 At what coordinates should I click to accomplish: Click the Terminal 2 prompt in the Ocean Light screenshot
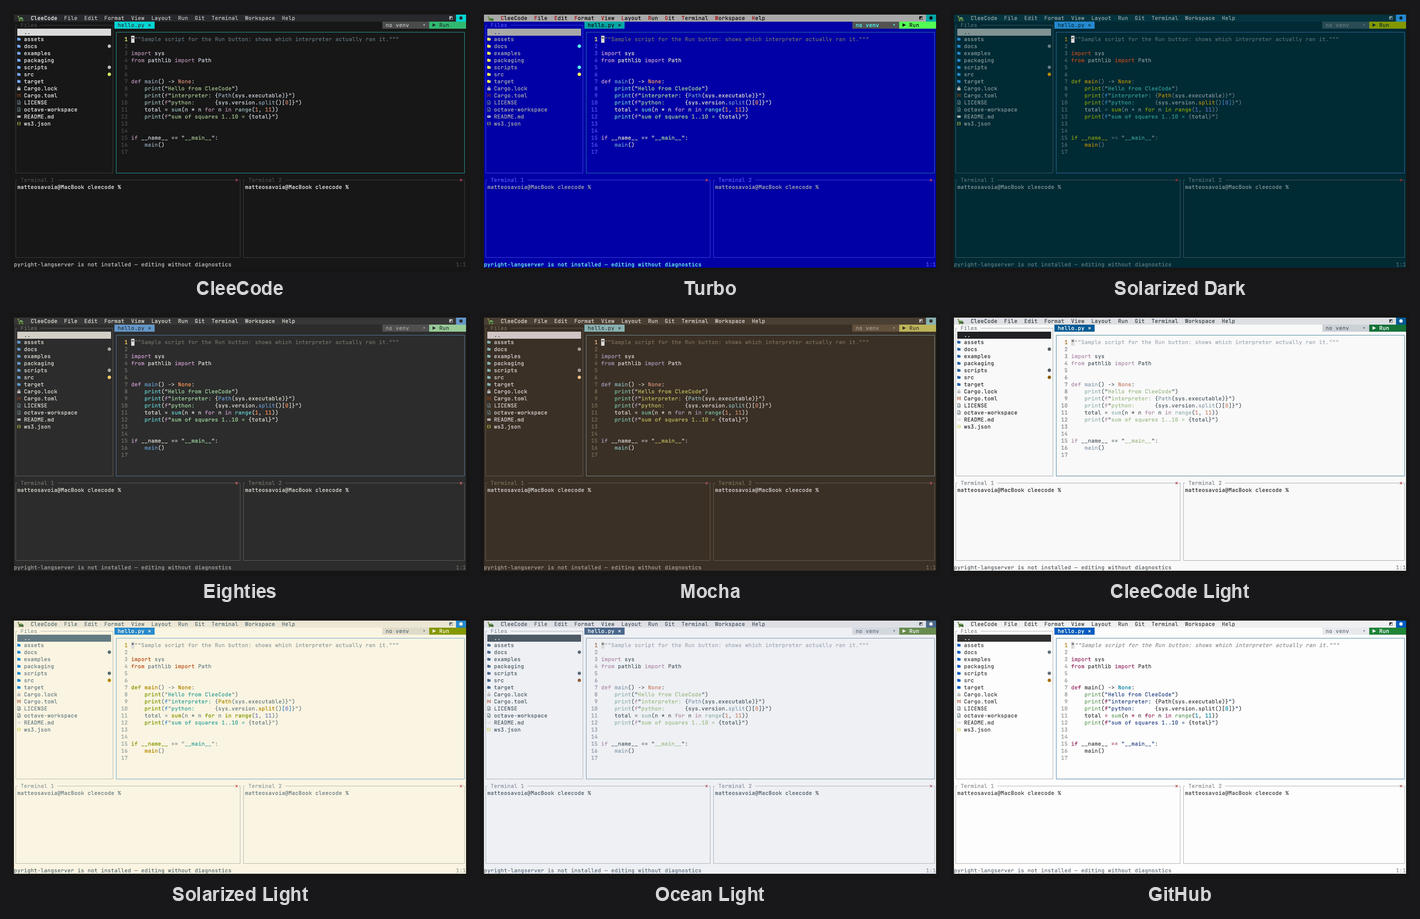[x=767, y=793]
